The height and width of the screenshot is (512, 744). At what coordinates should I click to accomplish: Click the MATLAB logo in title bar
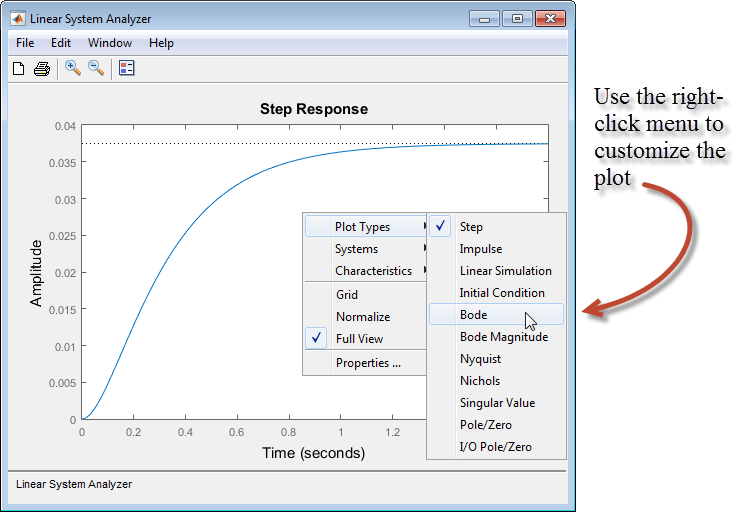click(x=18, y=19)
